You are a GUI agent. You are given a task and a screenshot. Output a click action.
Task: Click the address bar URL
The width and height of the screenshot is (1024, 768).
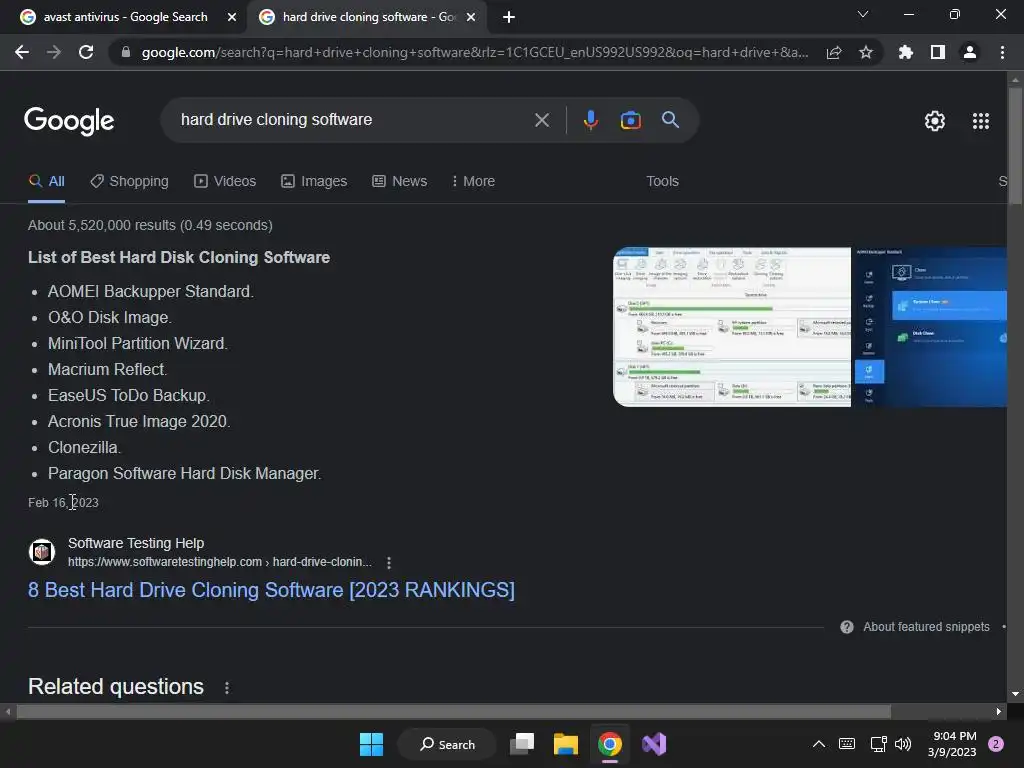pos(474,52)
